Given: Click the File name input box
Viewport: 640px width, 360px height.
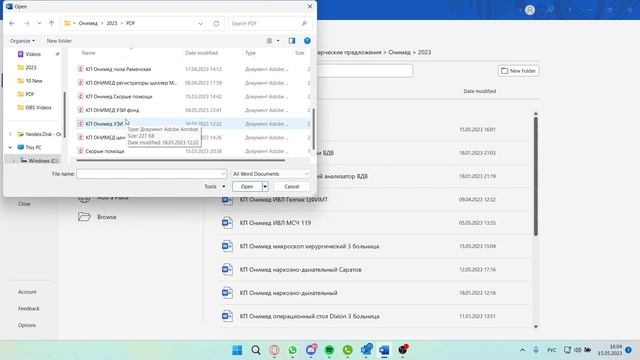Looking at the screenshot, I should click(151, 174).
